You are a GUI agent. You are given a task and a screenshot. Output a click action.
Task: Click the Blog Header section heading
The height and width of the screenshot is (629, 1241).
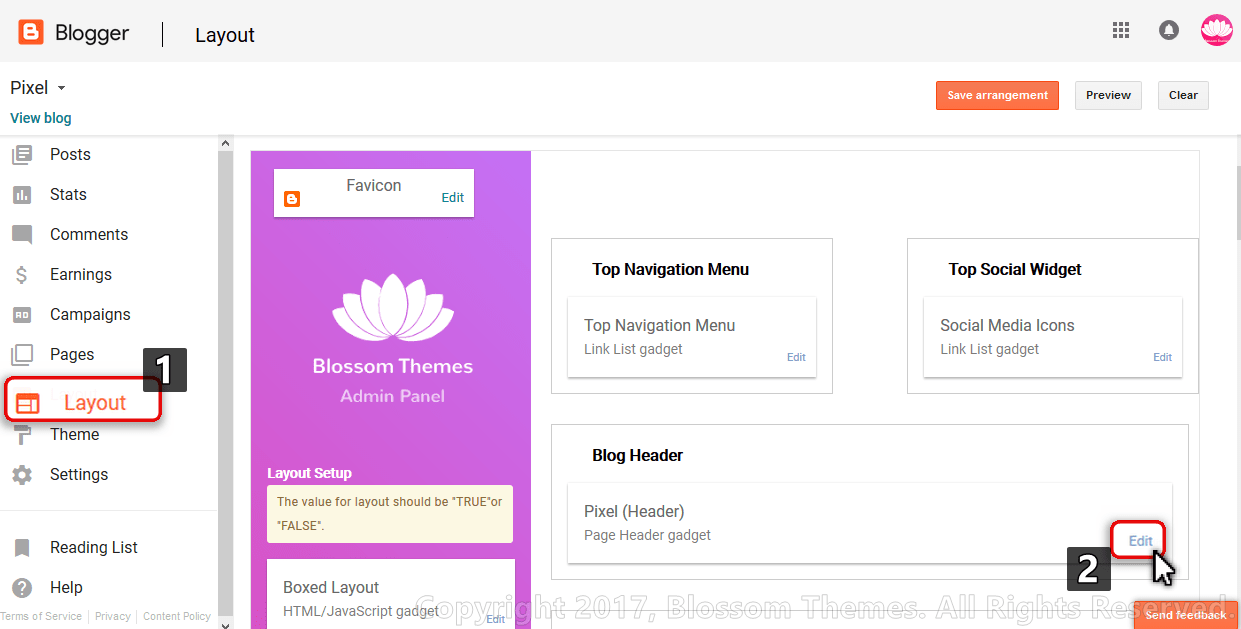[x=637, y=455]
